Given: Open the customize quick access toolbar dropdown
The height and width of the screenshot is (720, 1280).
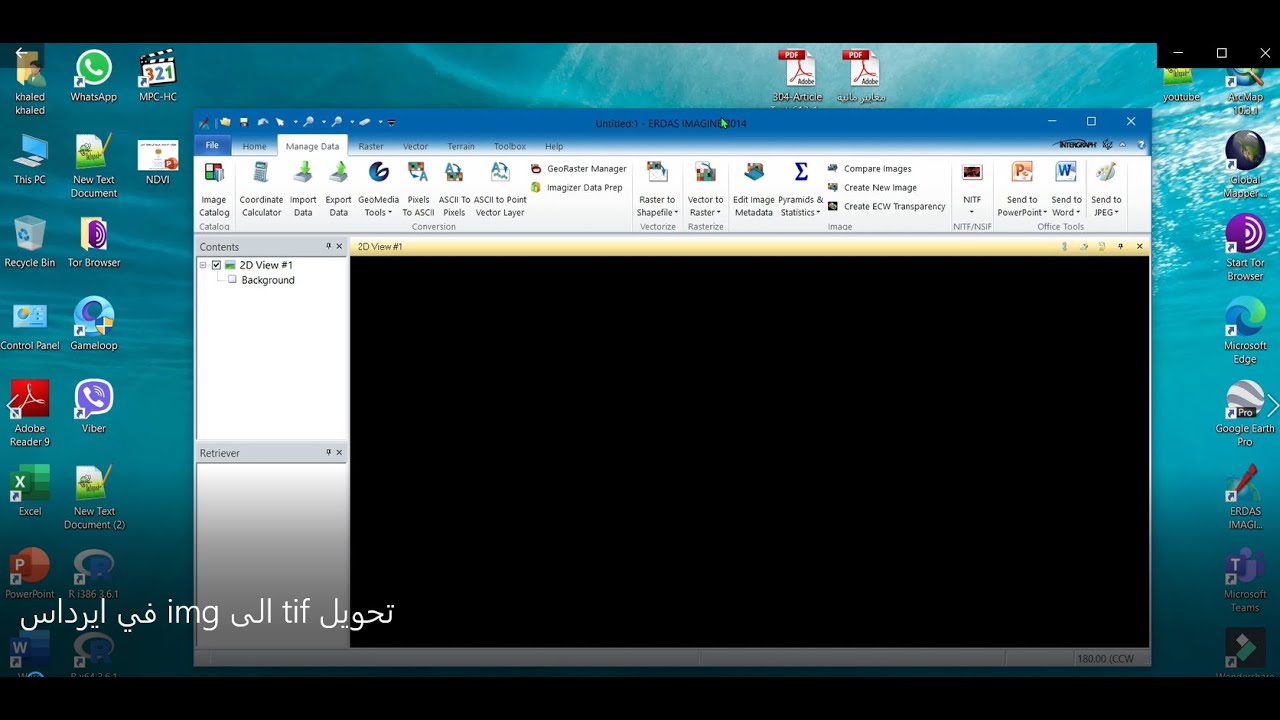Looking at the screenshot, I should pyautogui.click(x=392, y=123).
